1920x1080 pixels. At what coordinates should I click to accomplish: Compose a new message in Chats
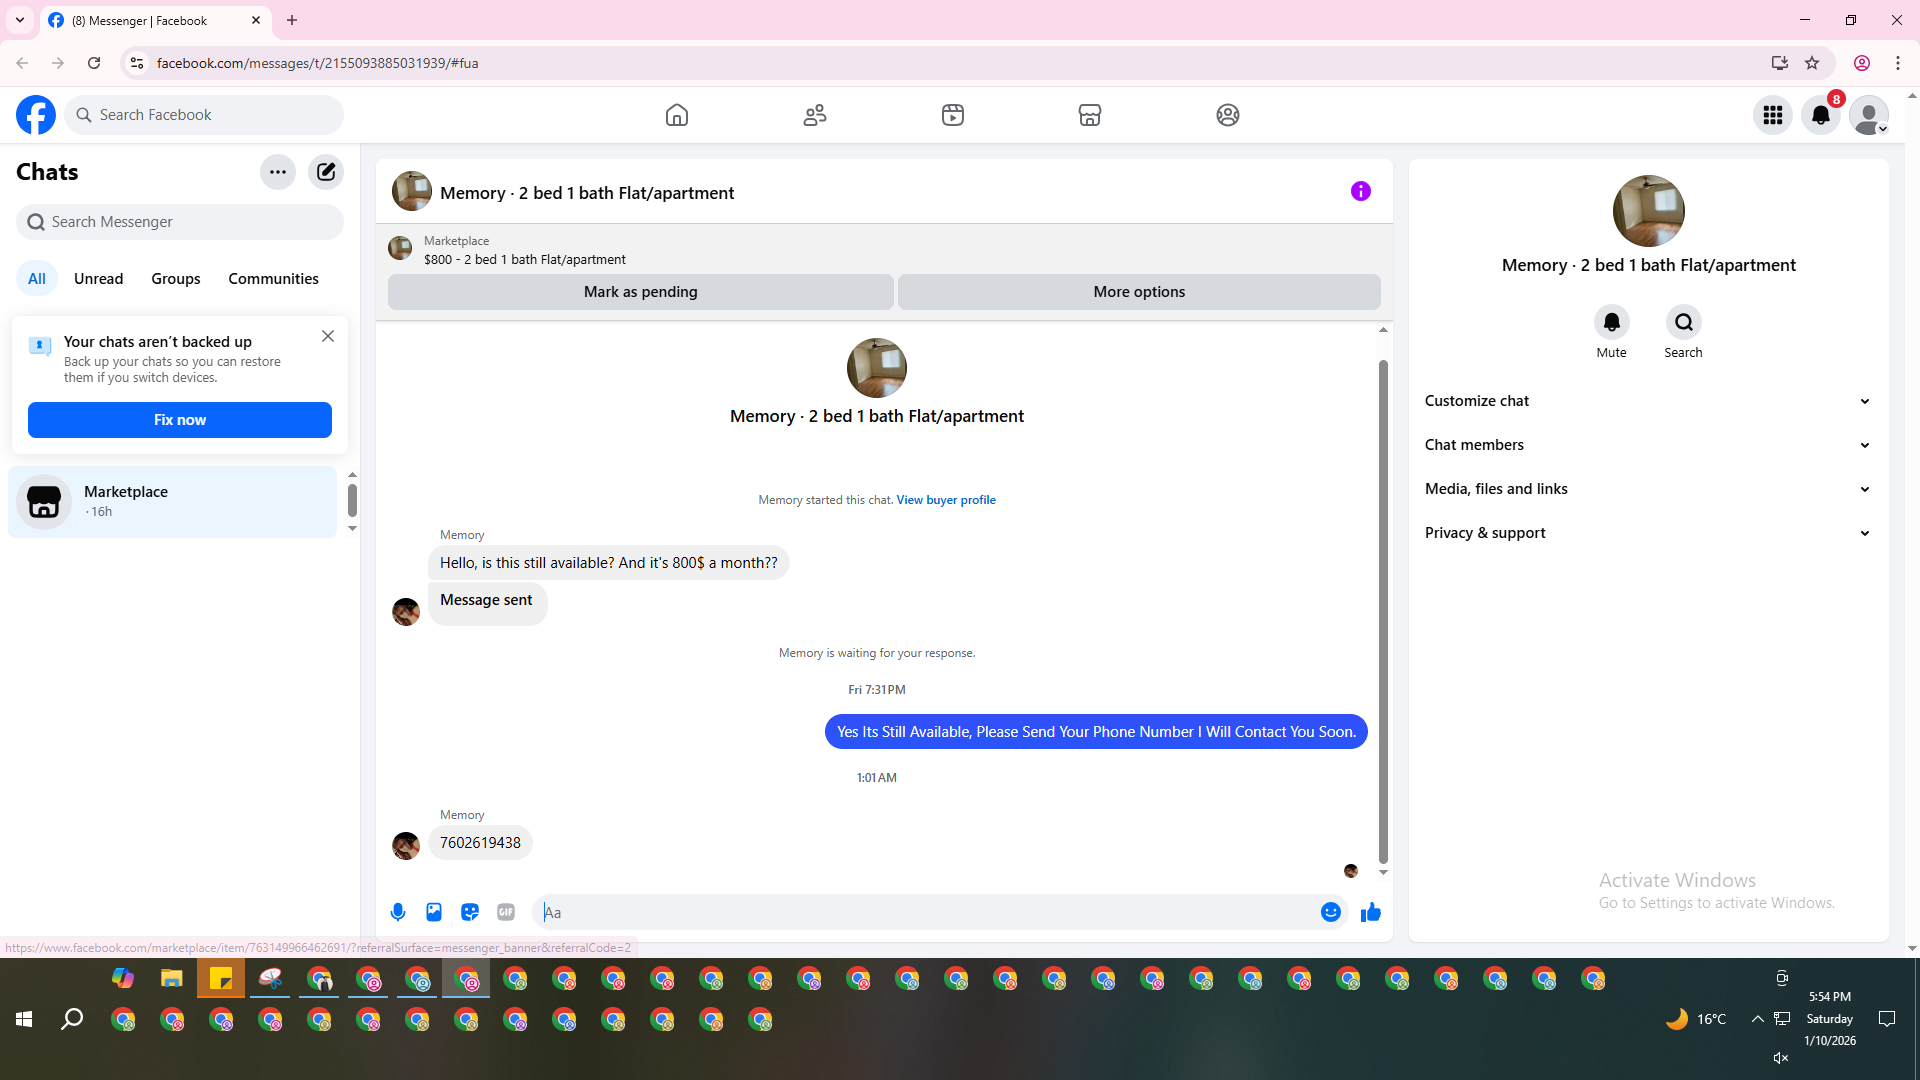[x=326, y=172]
